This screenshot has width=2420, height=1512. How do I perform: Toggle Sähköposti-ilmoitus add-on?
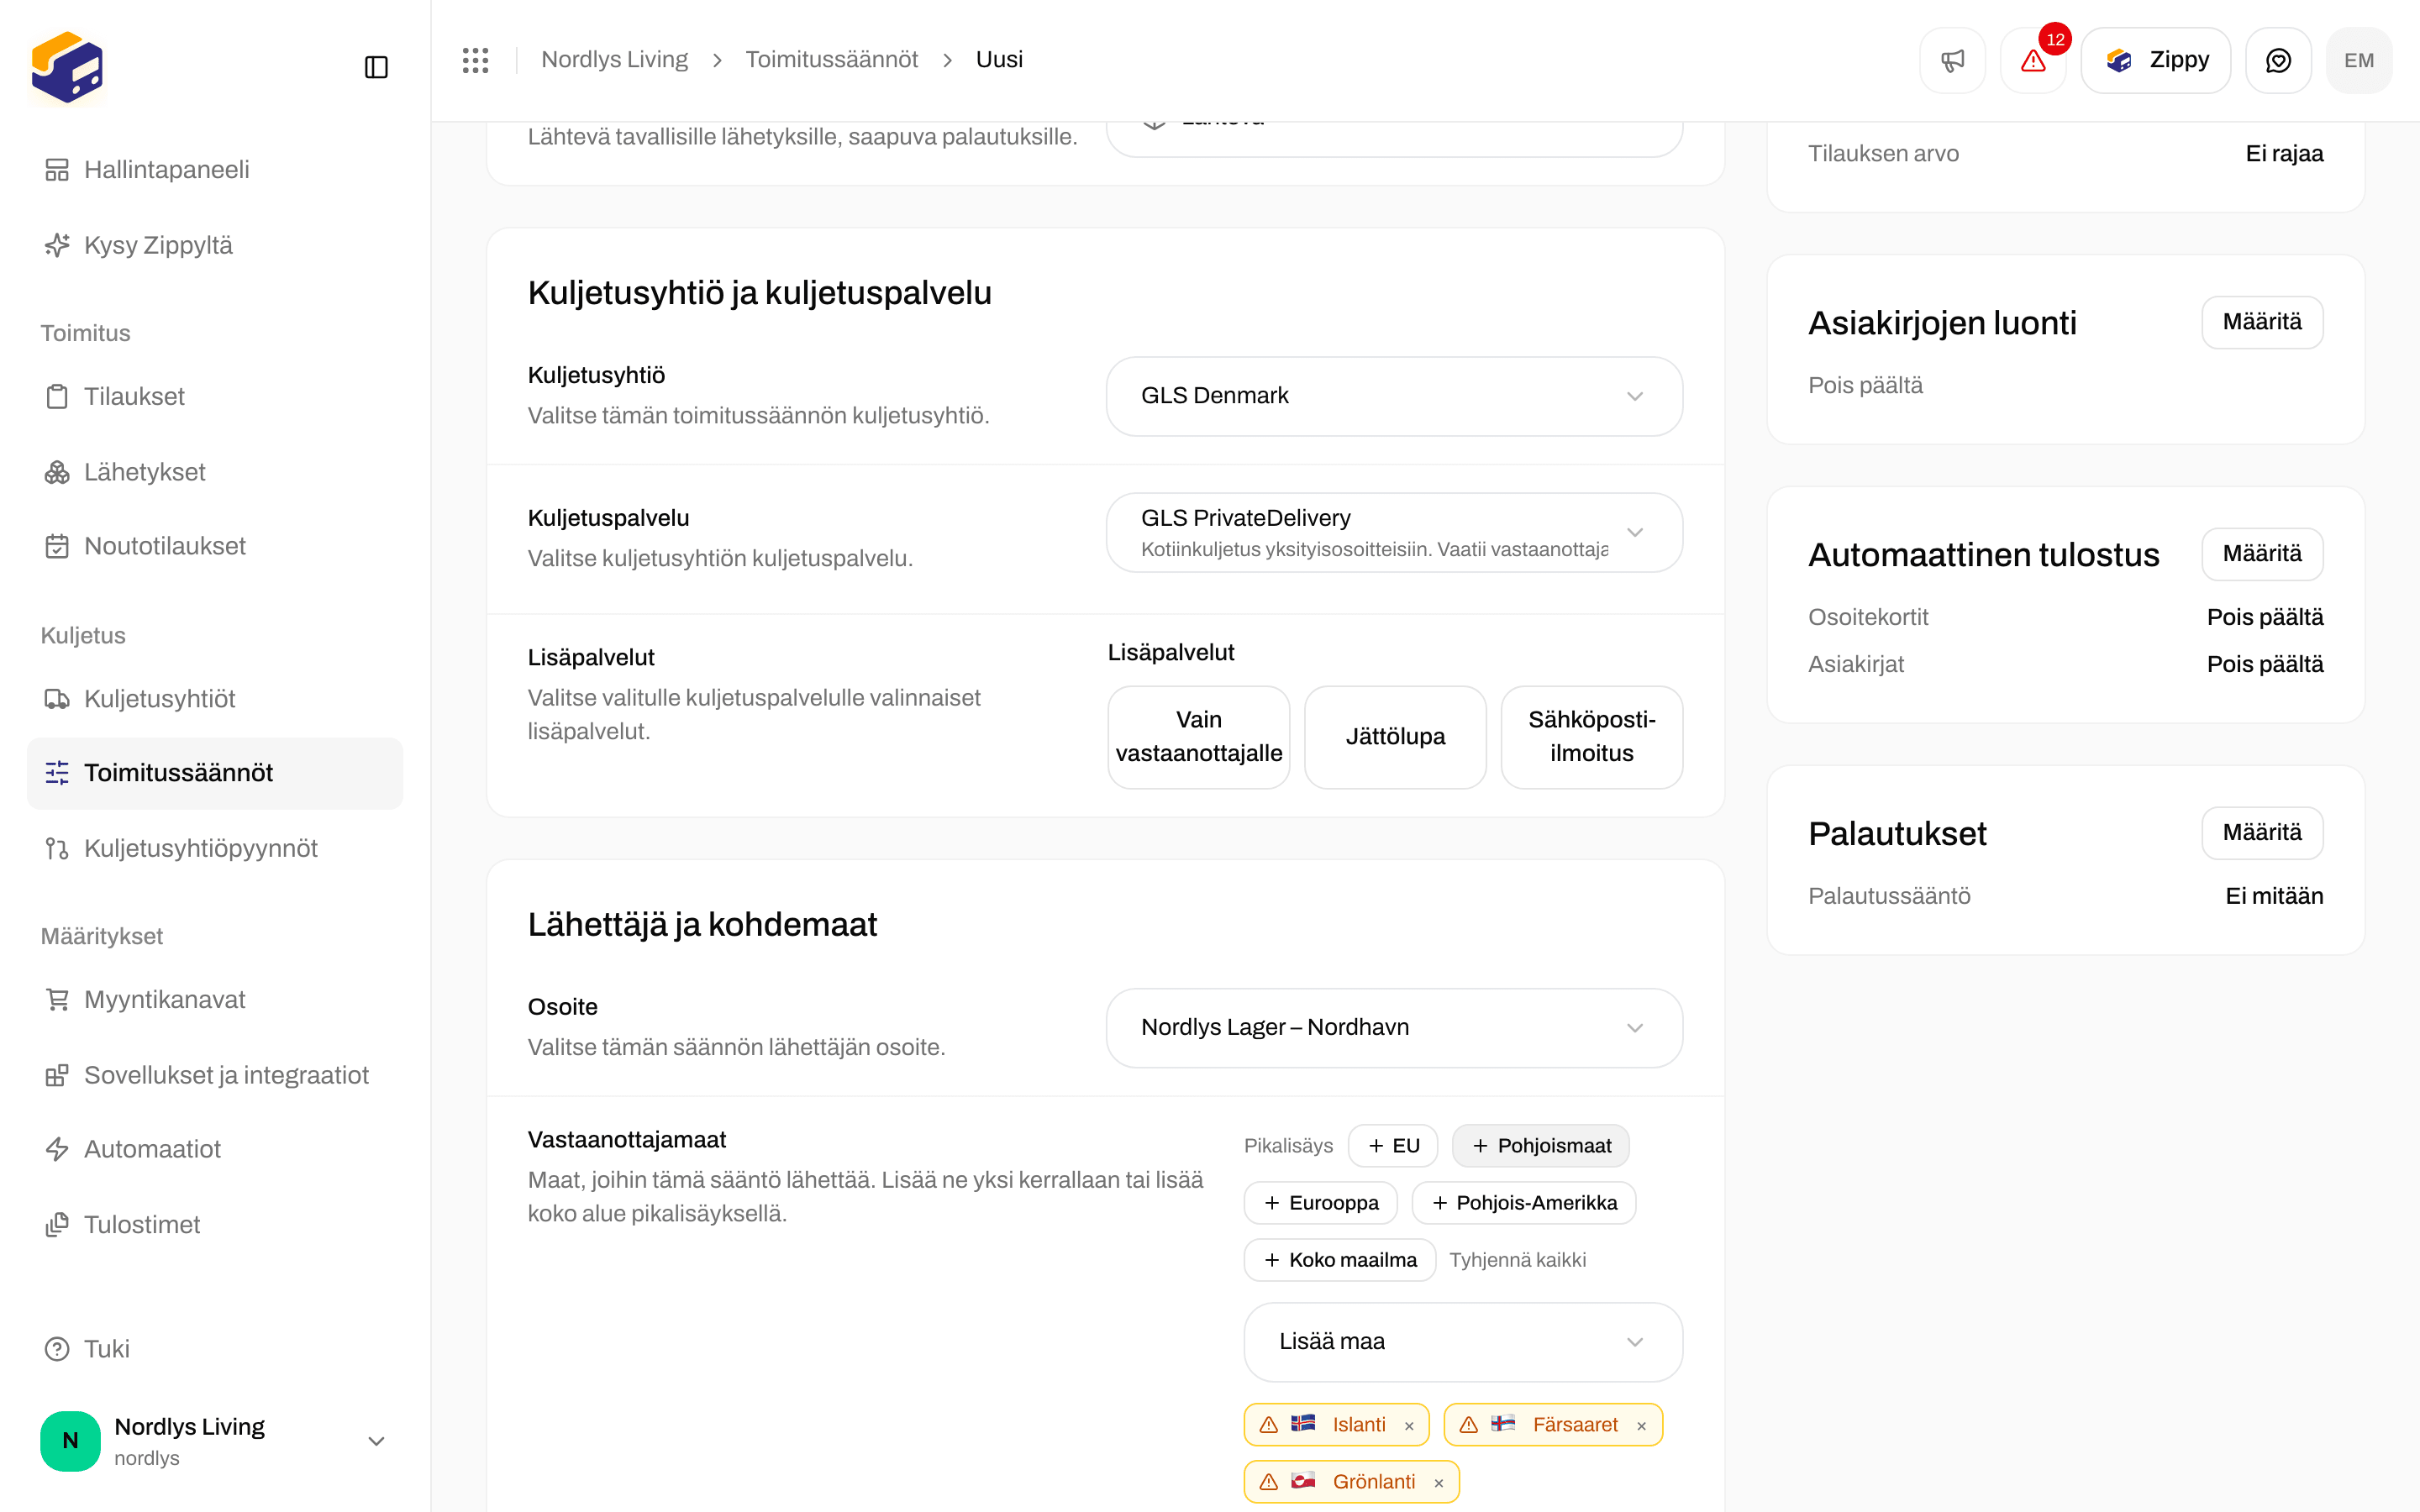1591,737
